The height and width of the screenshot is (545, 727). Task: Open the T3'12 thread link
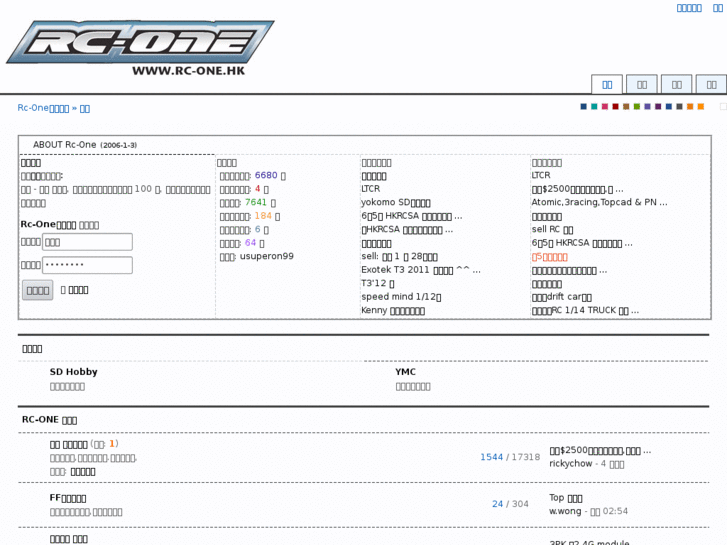(378, 283)
